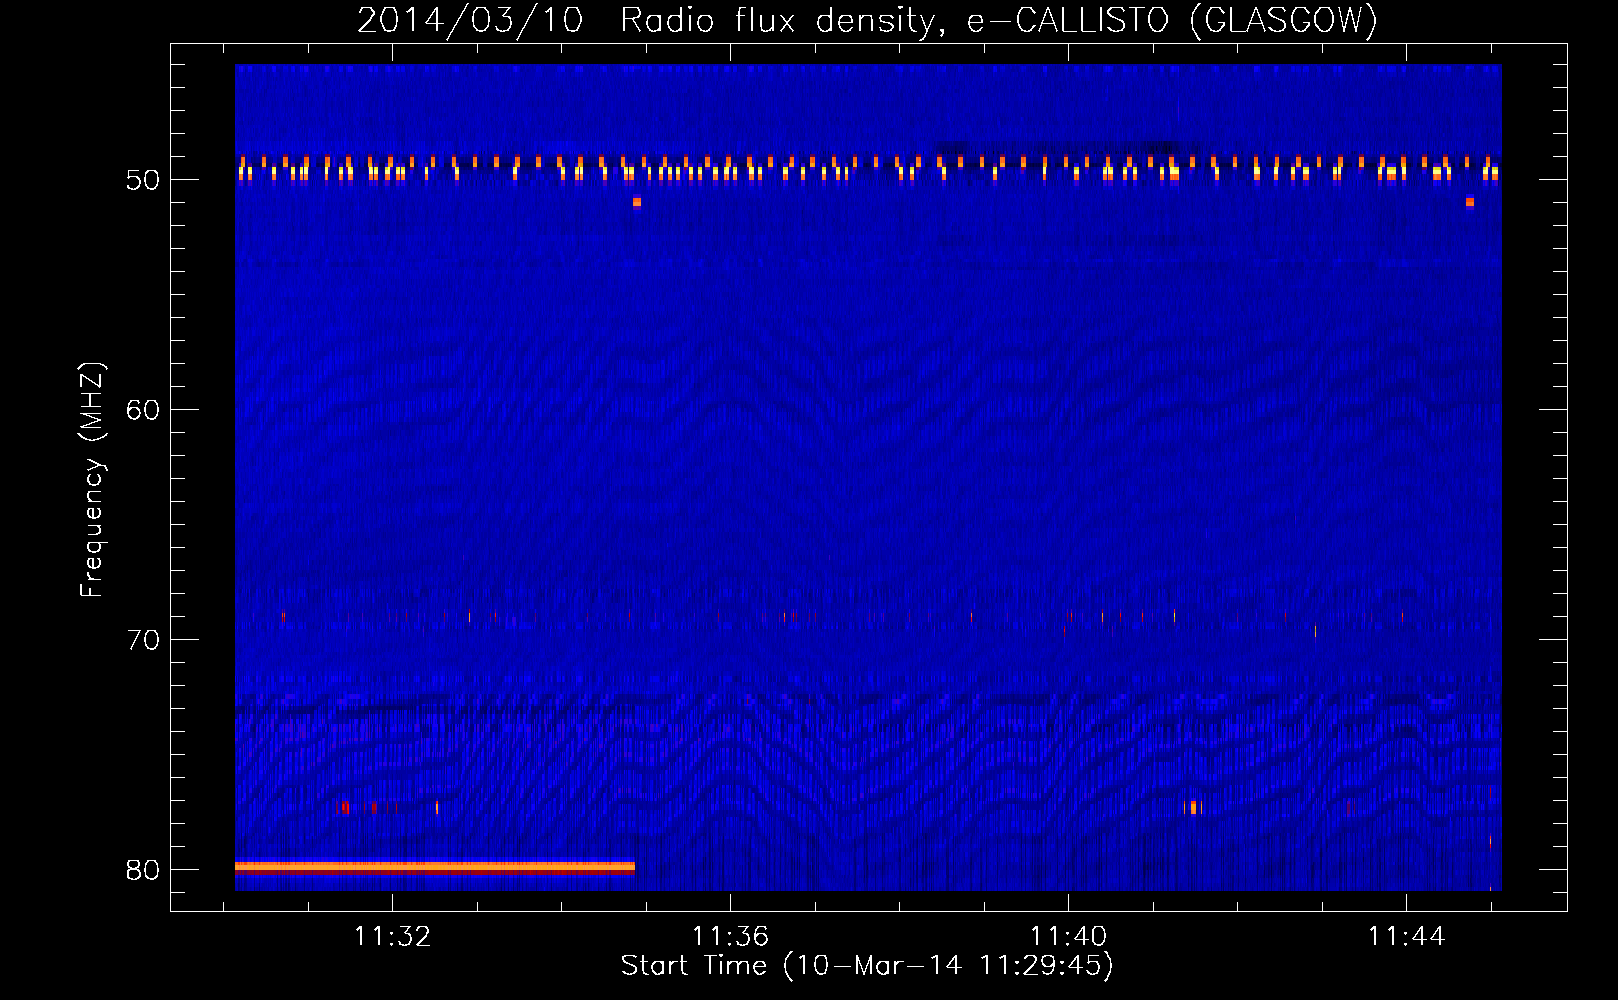This screenshot has width=1618, height=1000.
Task: Click the plot title '2014/03/10 Radio flux density, e-CALLISTO (GLASGOW)'
Action: [x=867, y=20]
